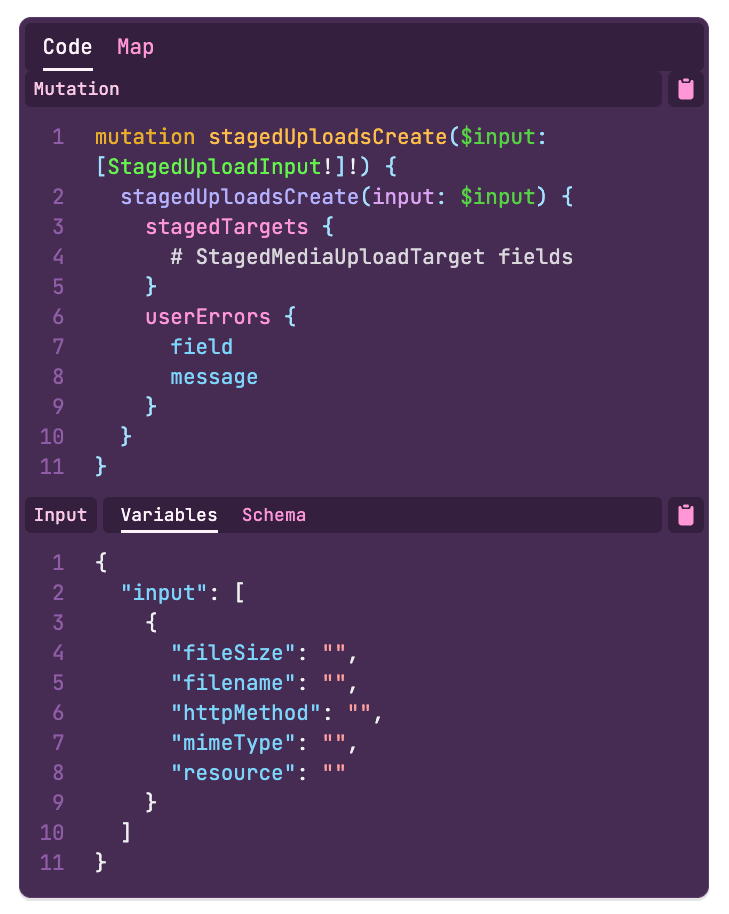Click the StagedMediaUploadTarget fields comment
Image resolution: width=729 pixels, height=914 pixels.
[x=372, y=257]
